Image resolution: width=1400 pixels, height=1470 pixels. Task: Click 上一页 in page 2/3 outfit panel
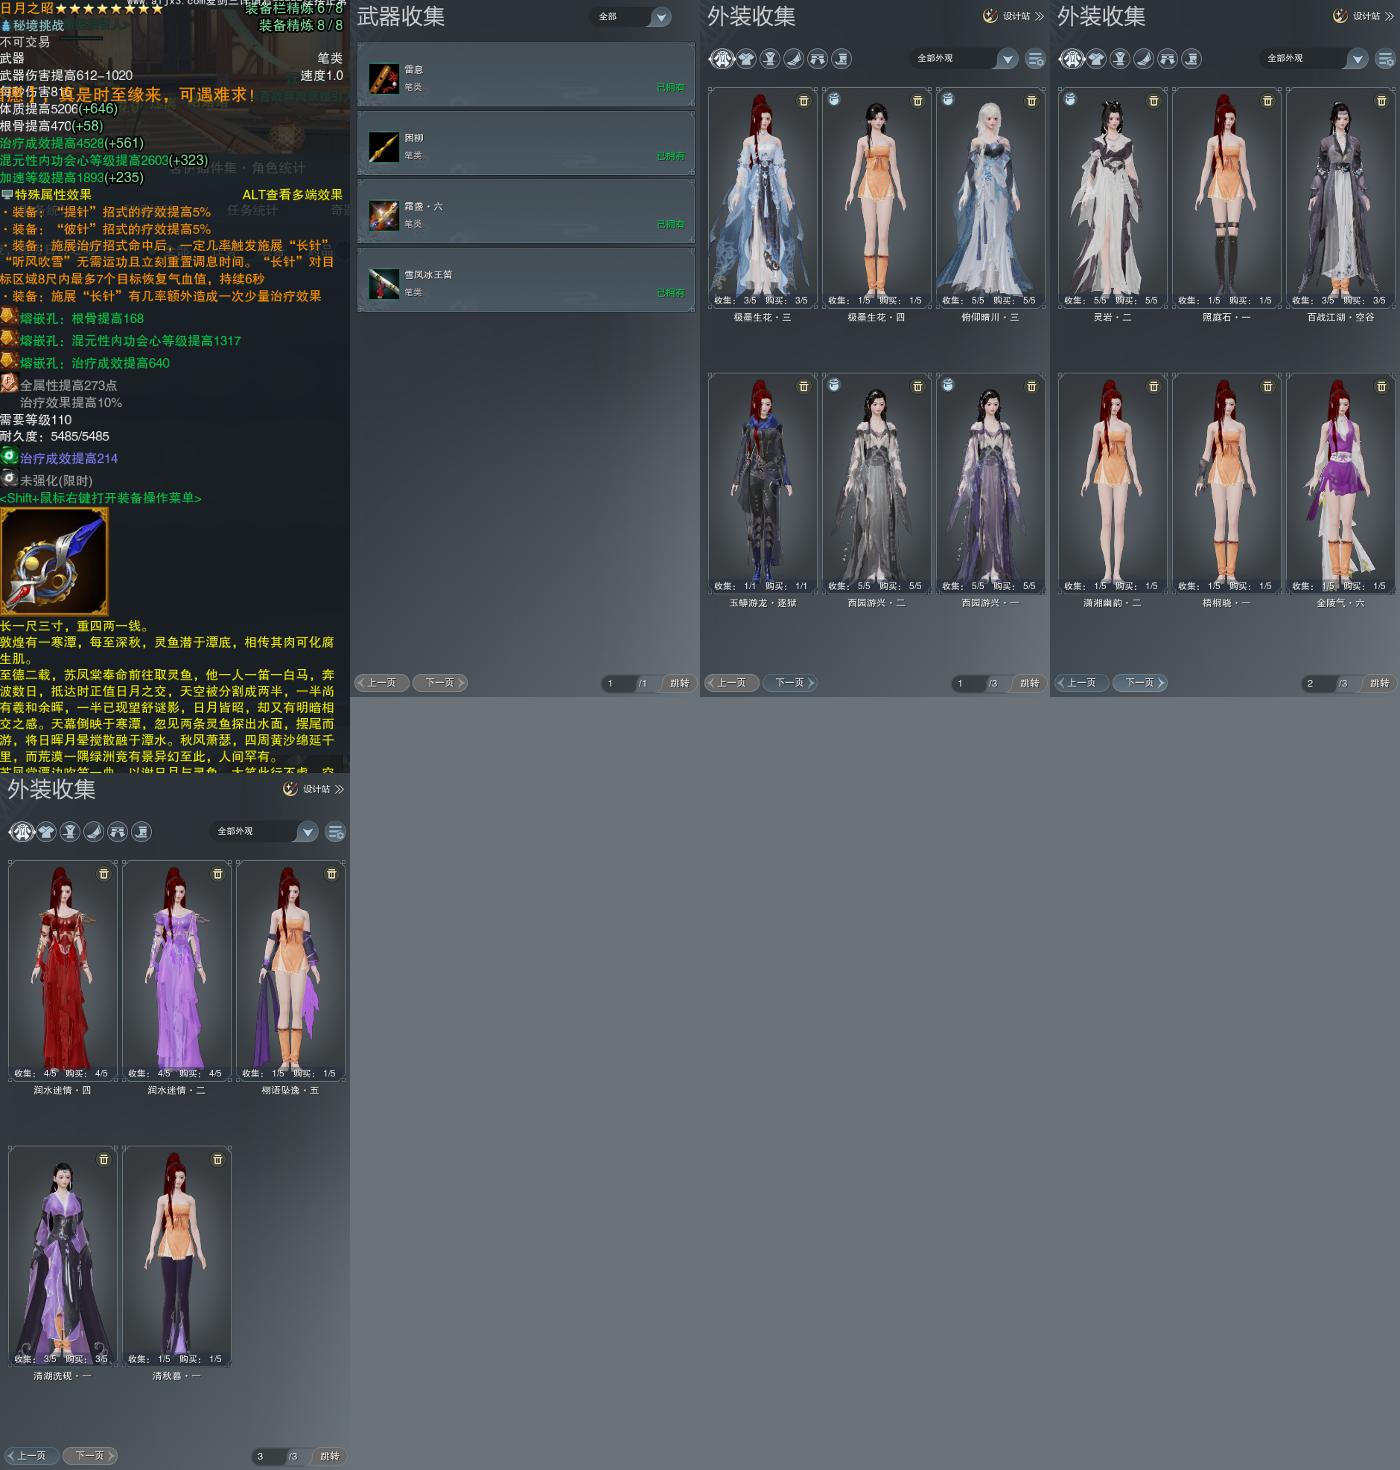click(x=1081, y=683)
